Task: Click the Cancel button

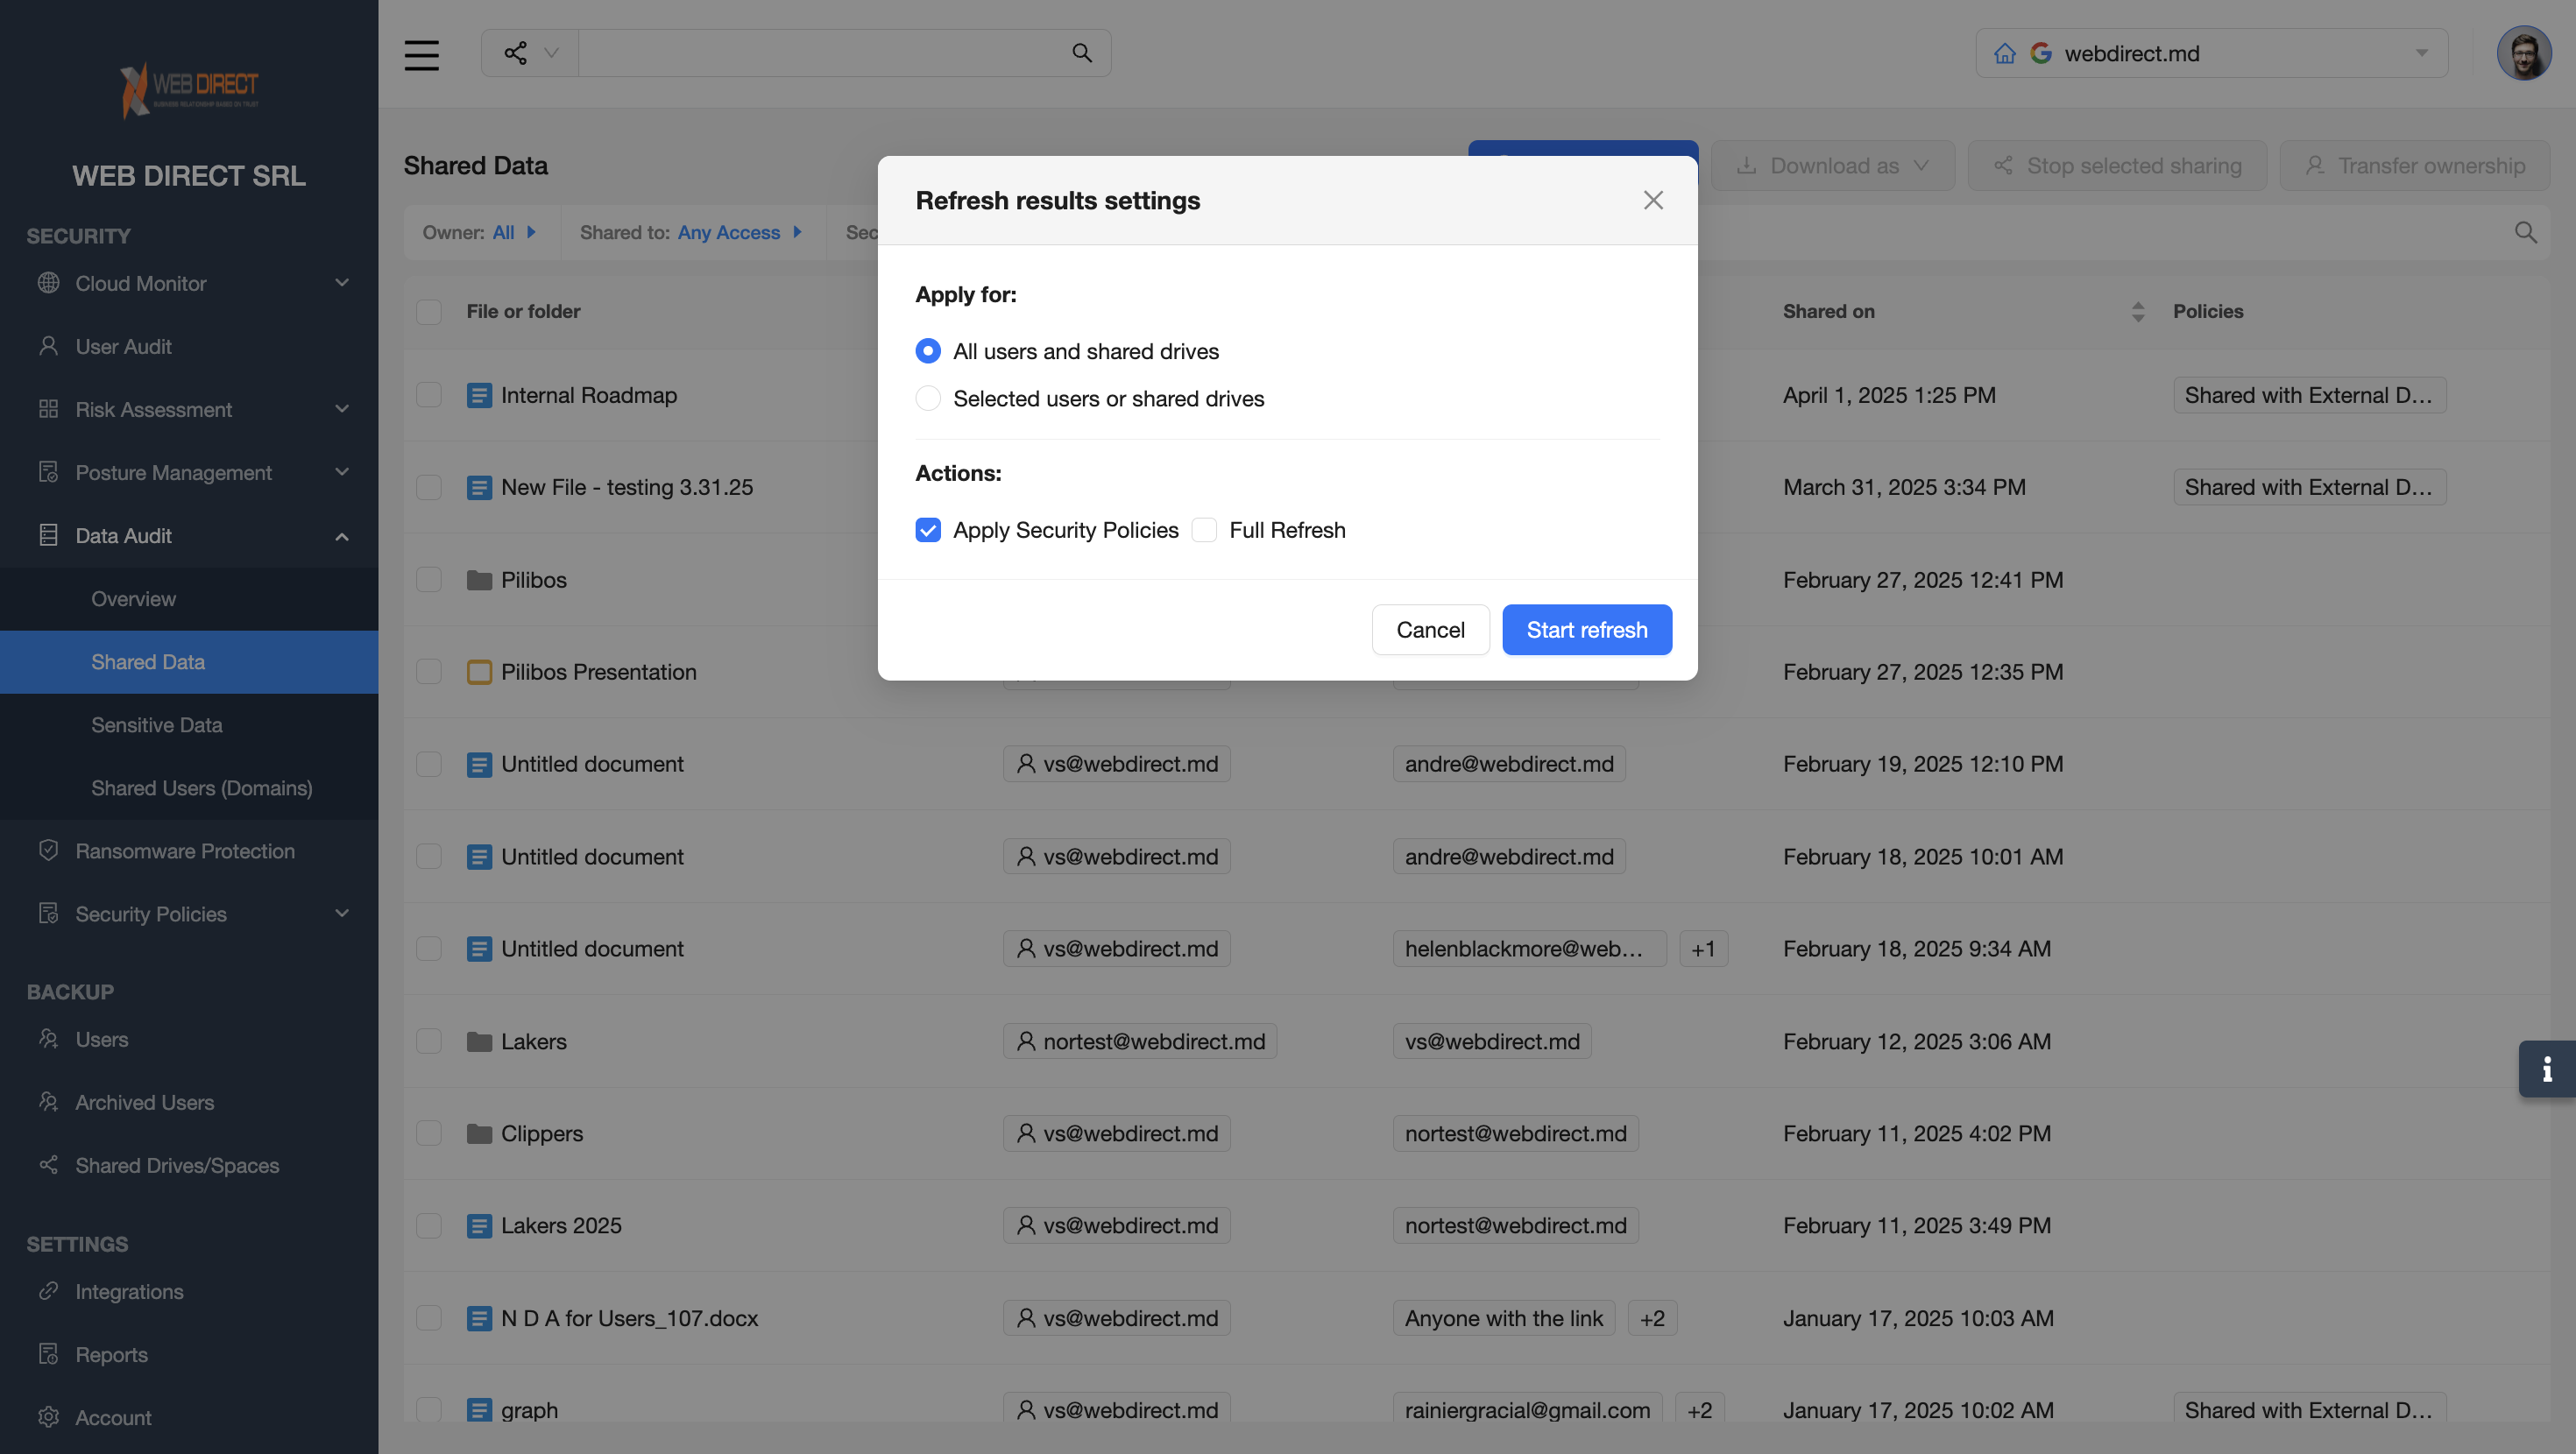Action: (1430, 630)
